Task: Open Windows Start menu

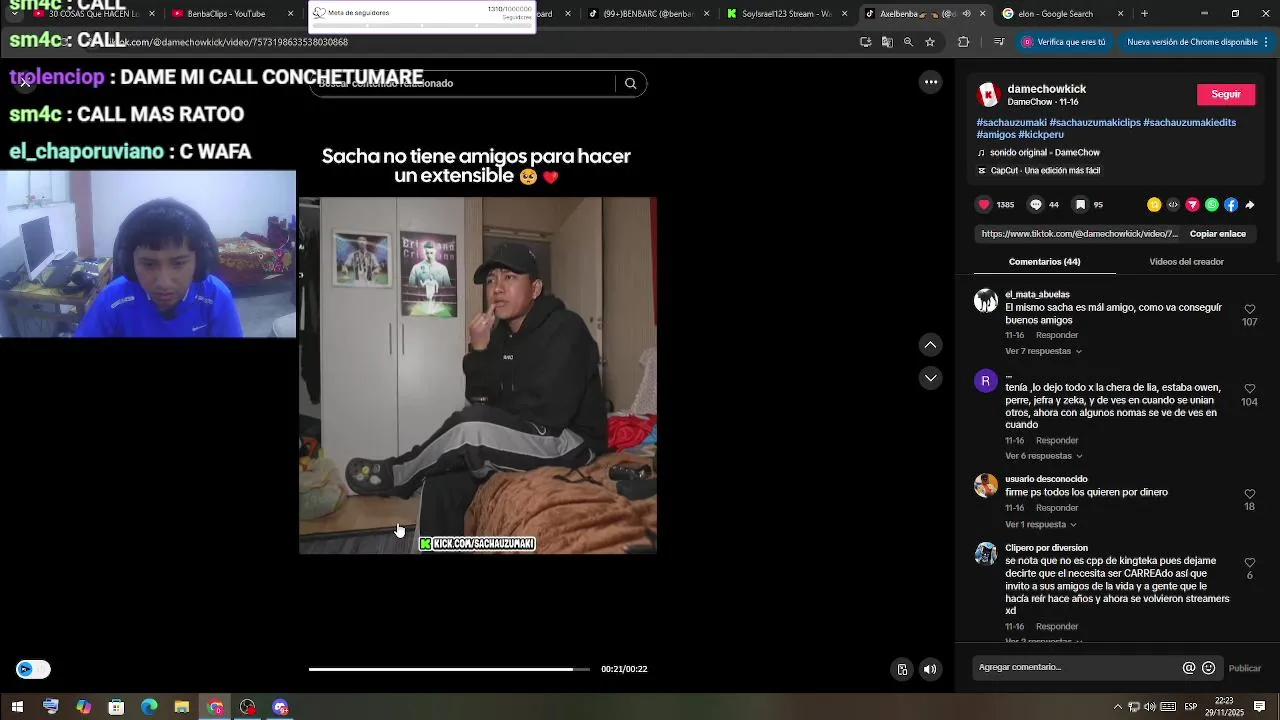Action: tap(17, 707)
